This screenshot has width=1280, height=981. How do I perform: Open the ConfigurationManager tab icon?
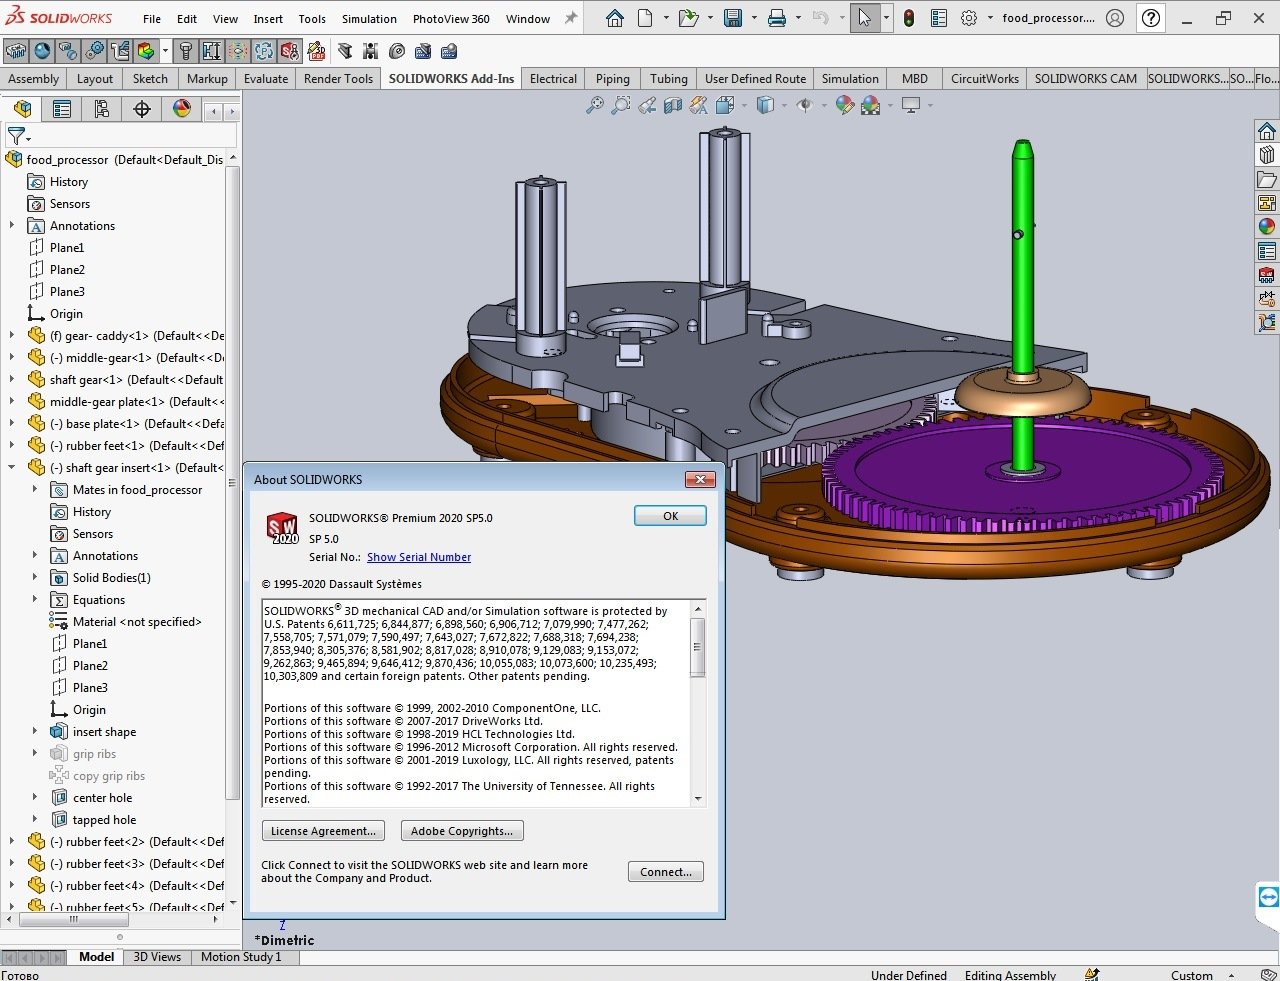tap(101, 109)
